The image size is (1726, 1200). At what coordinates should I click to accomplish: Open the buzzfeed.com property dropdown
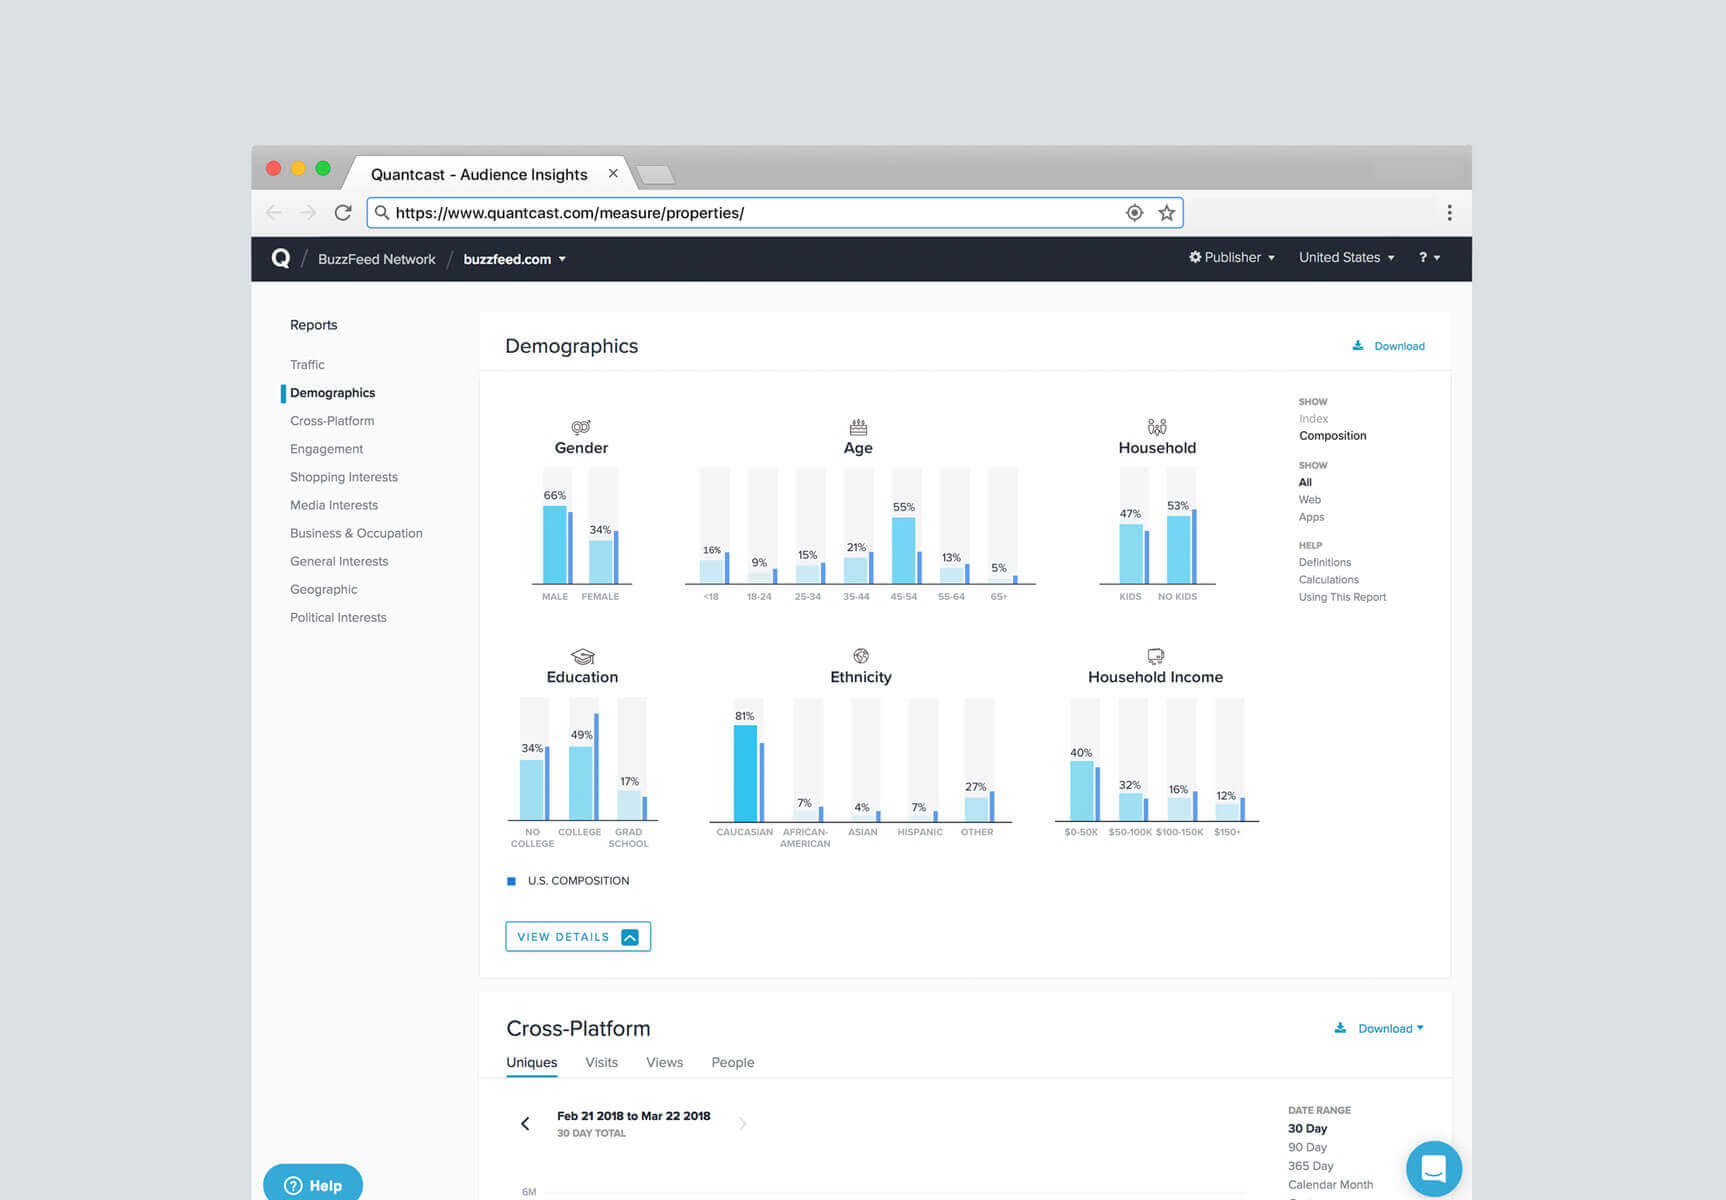click(514, 259)
